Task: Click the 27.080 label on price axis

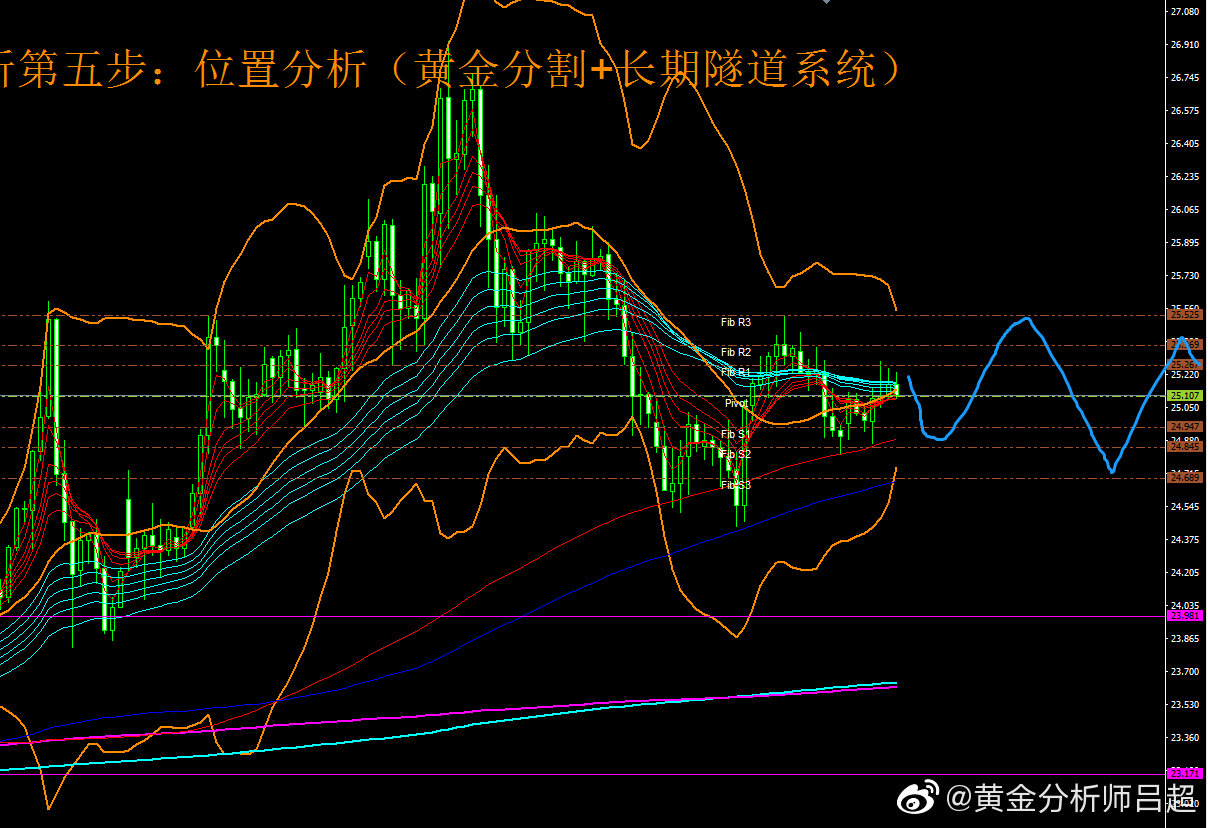Action: pos(1184,12)
